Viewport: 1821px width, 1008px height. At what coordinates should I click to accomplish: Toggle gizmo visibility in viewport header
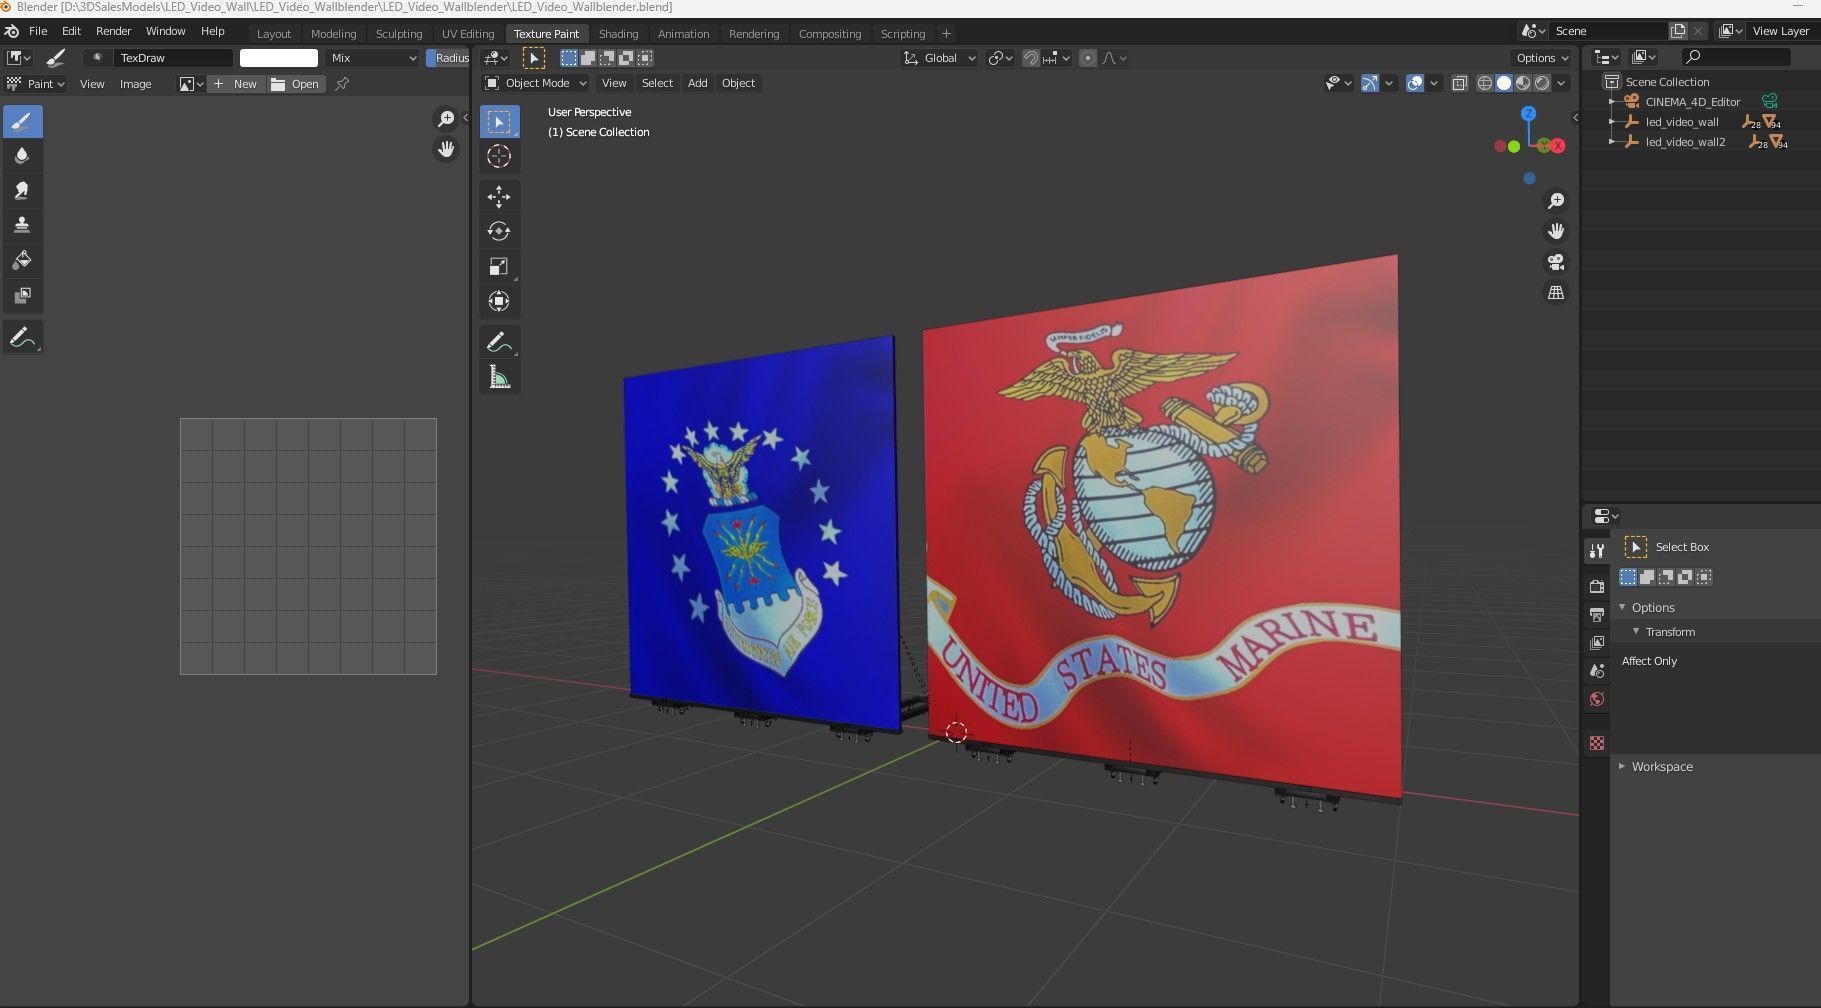point(1370,84)
